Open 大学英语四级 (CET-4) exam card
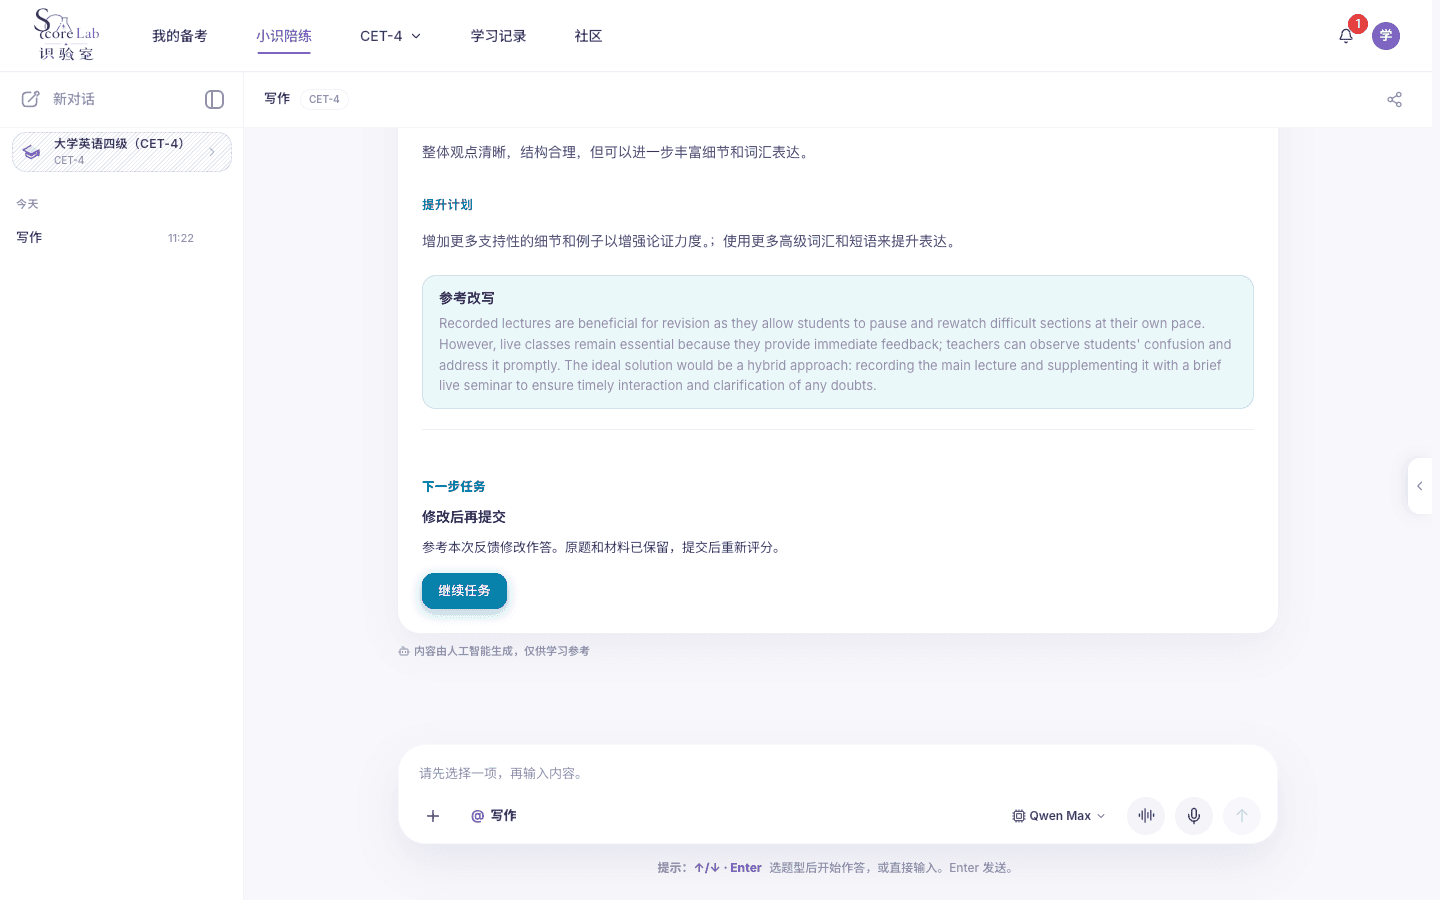The width and height of the screenshot is (1440, 900). click(122, 152)
